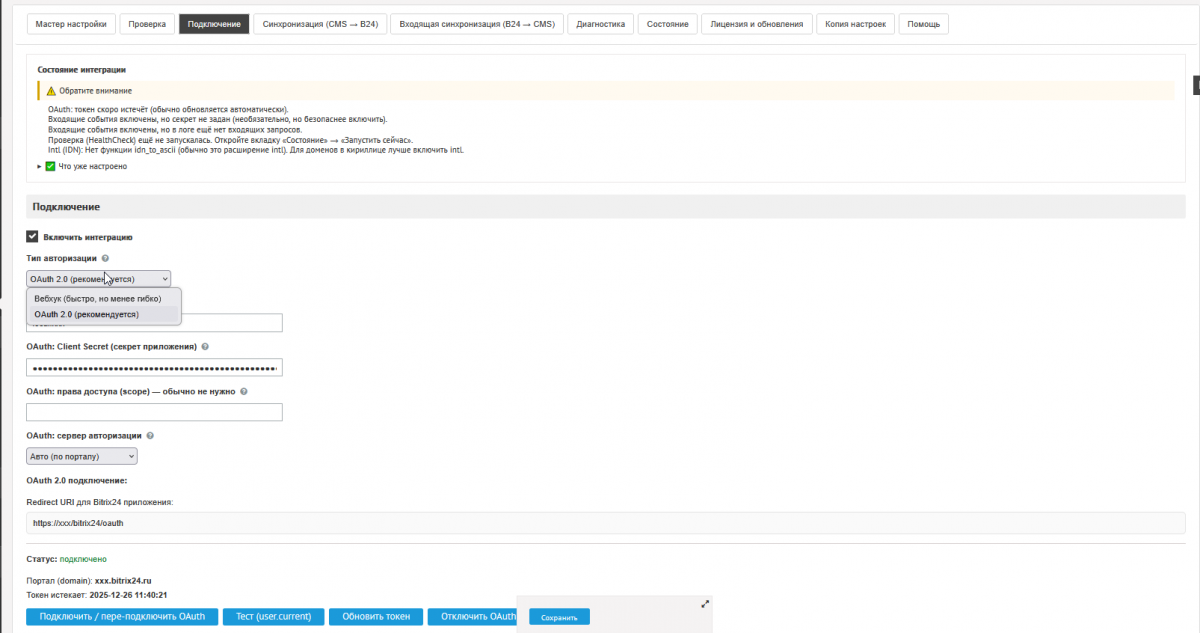Open the Тип авторизации dropdown
Image resolution: width=1200 pixels, height=633 pixels.
[98, 279]
